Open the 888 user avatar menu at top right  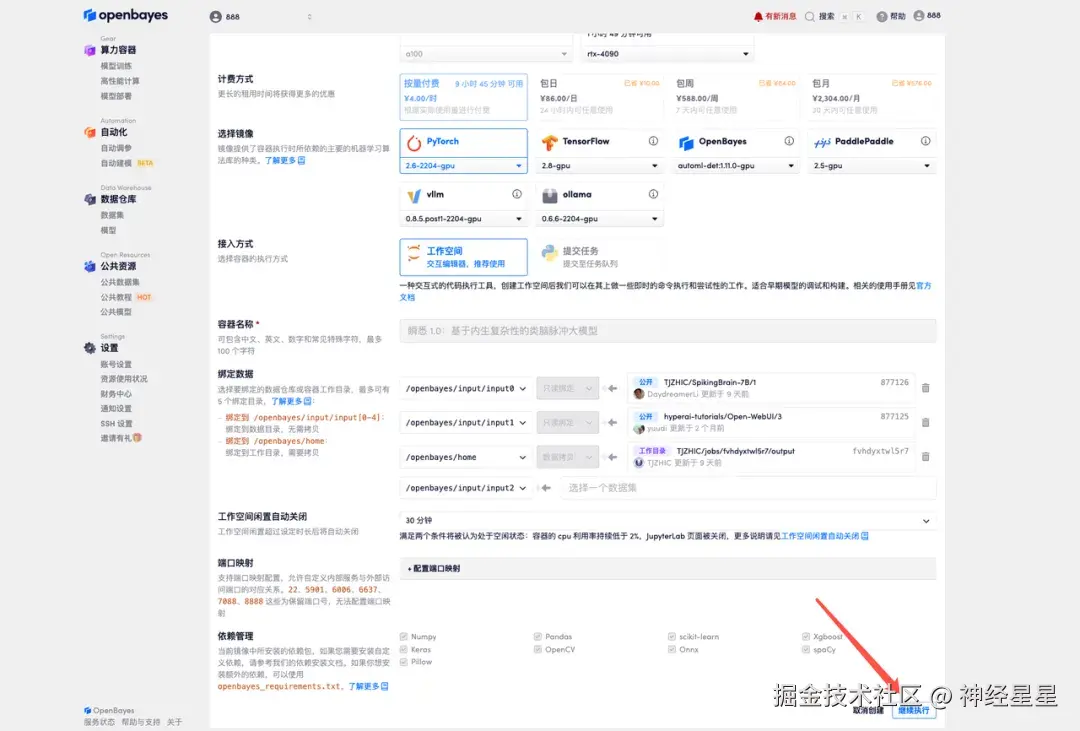pyautogui.click(x=927, y=16)
